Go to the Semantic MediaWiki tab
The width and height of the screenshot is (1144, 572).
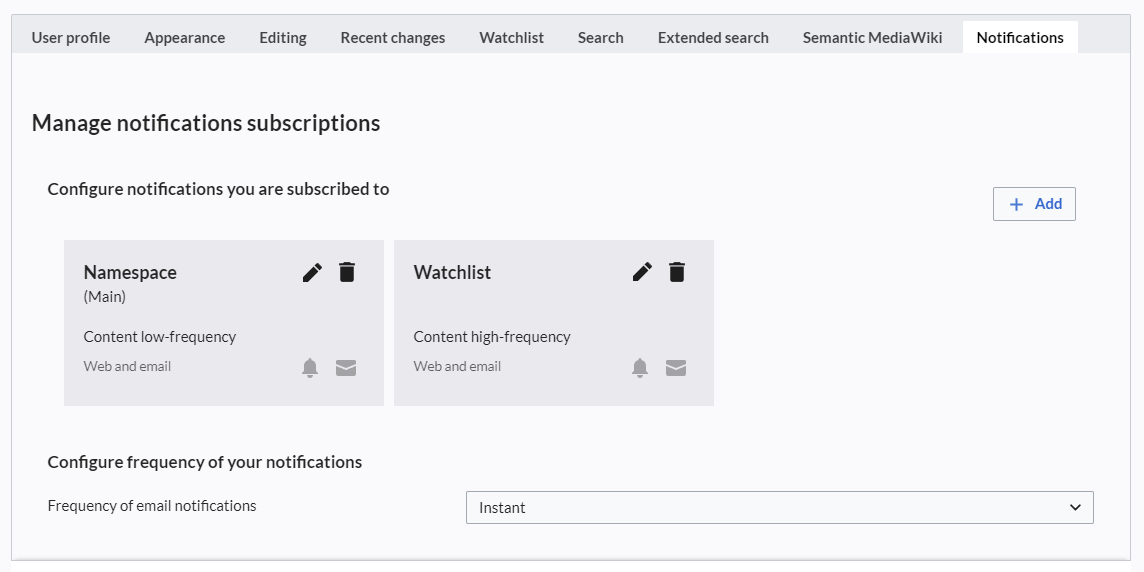click(873, 37)
